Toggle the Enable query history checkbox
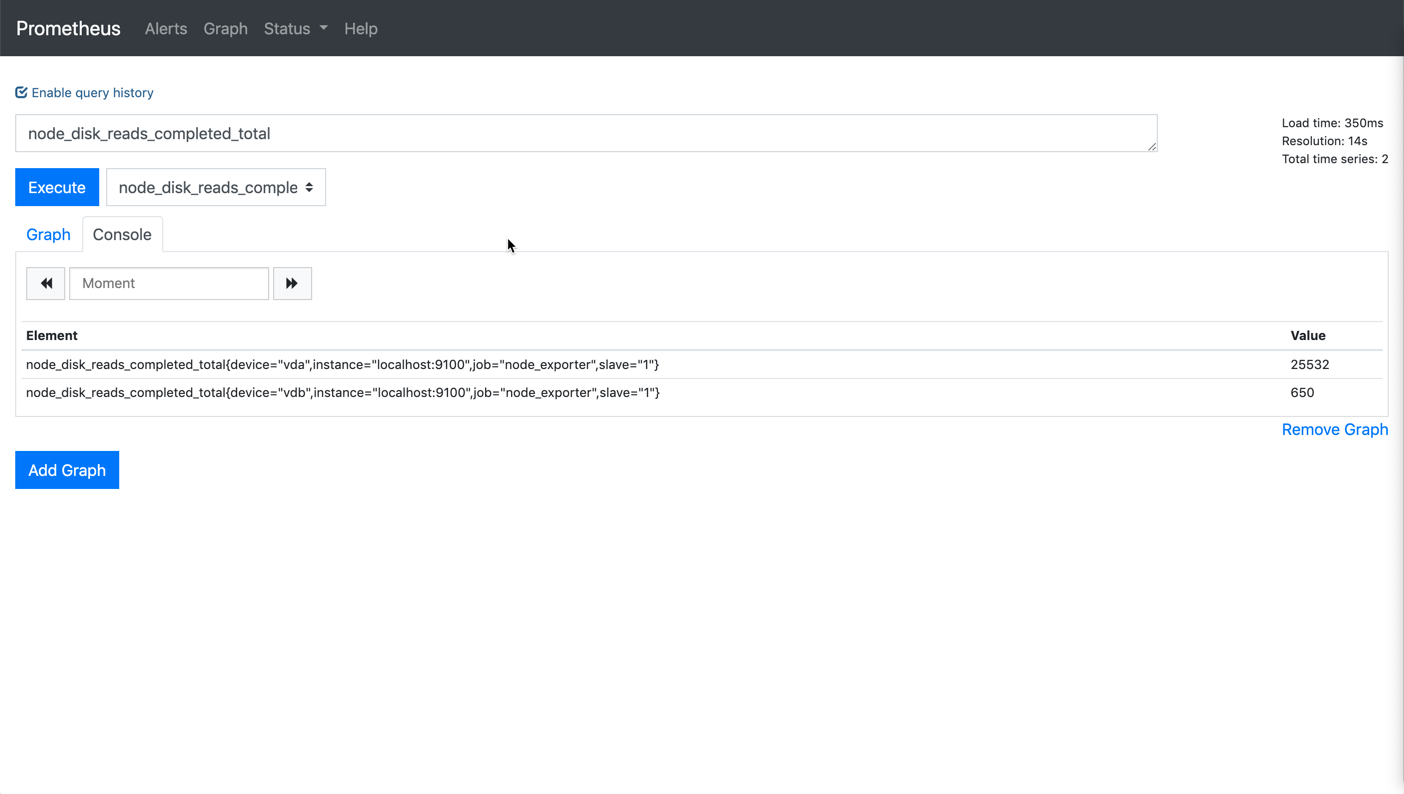This screenshot has height=794, width=1404. point(21,92)
